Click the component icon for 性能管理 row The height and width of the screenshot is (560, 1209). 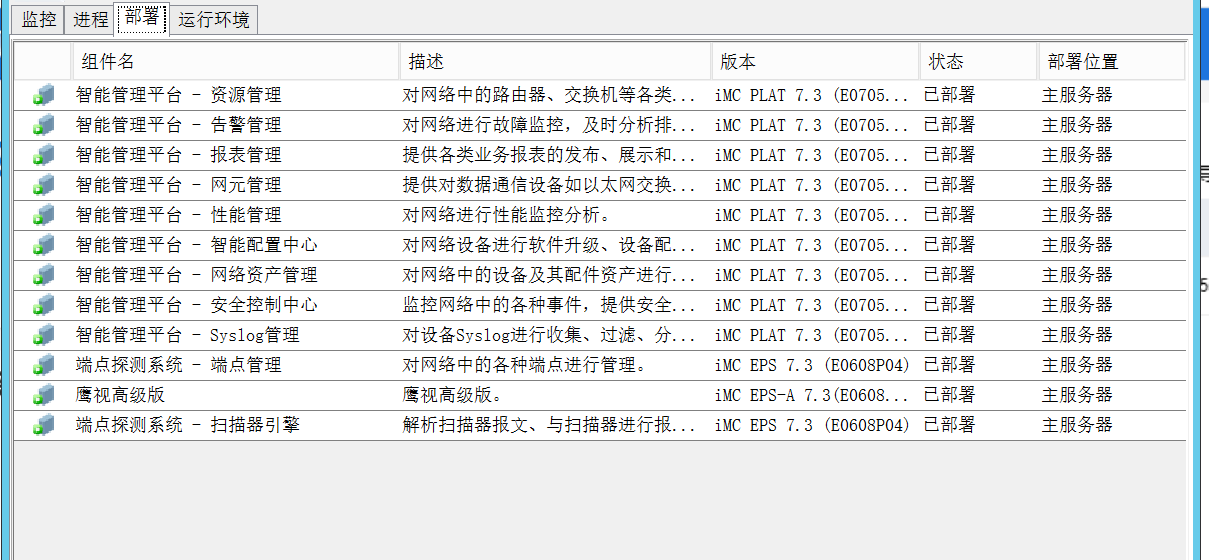pos(43,215)
